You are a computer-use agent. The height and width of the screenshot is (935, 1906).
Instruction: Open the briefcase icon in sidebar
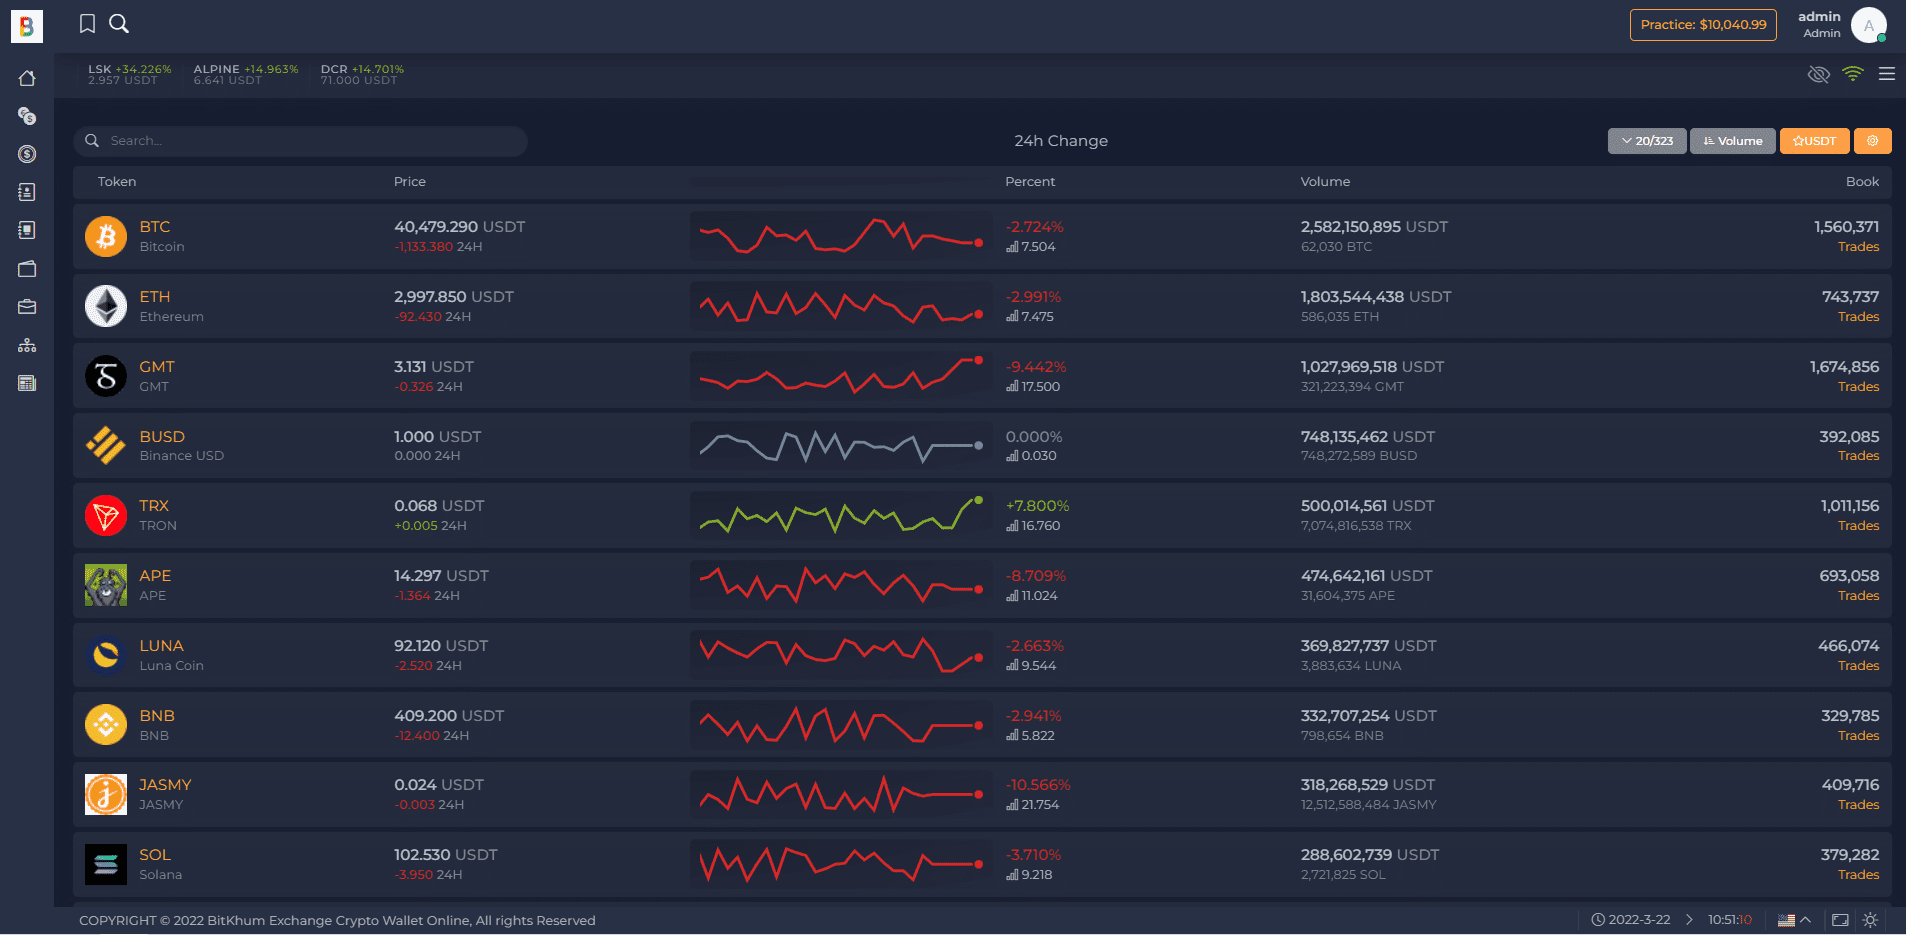click(27, 307)
